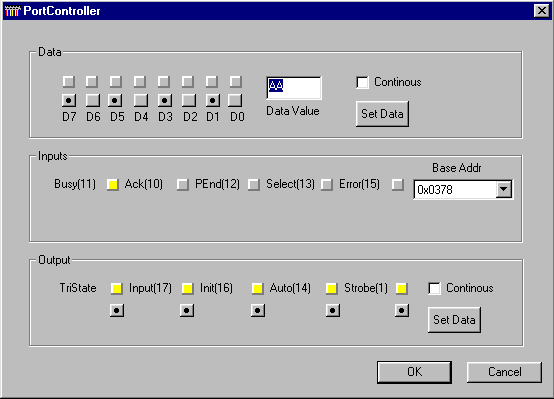Screen dimensions: 554x399
Task: Toggle the D3 data bit button
Action: coord(165,100)
